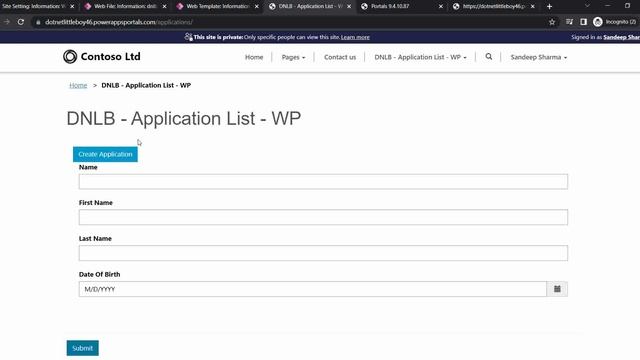
Task: Open a new browser tab
Action: pos(549,6)
